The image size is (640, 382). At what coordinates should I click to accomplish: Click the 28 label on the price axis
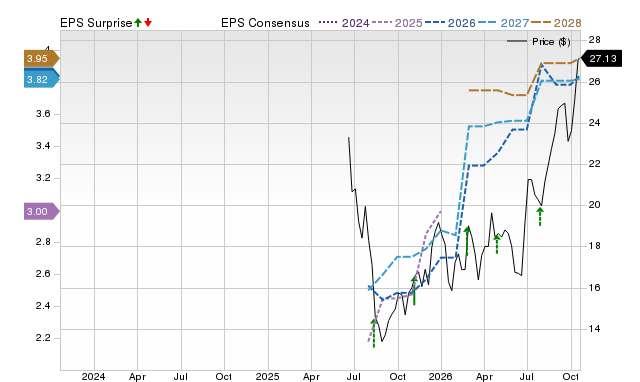click(x=595, y=40)
